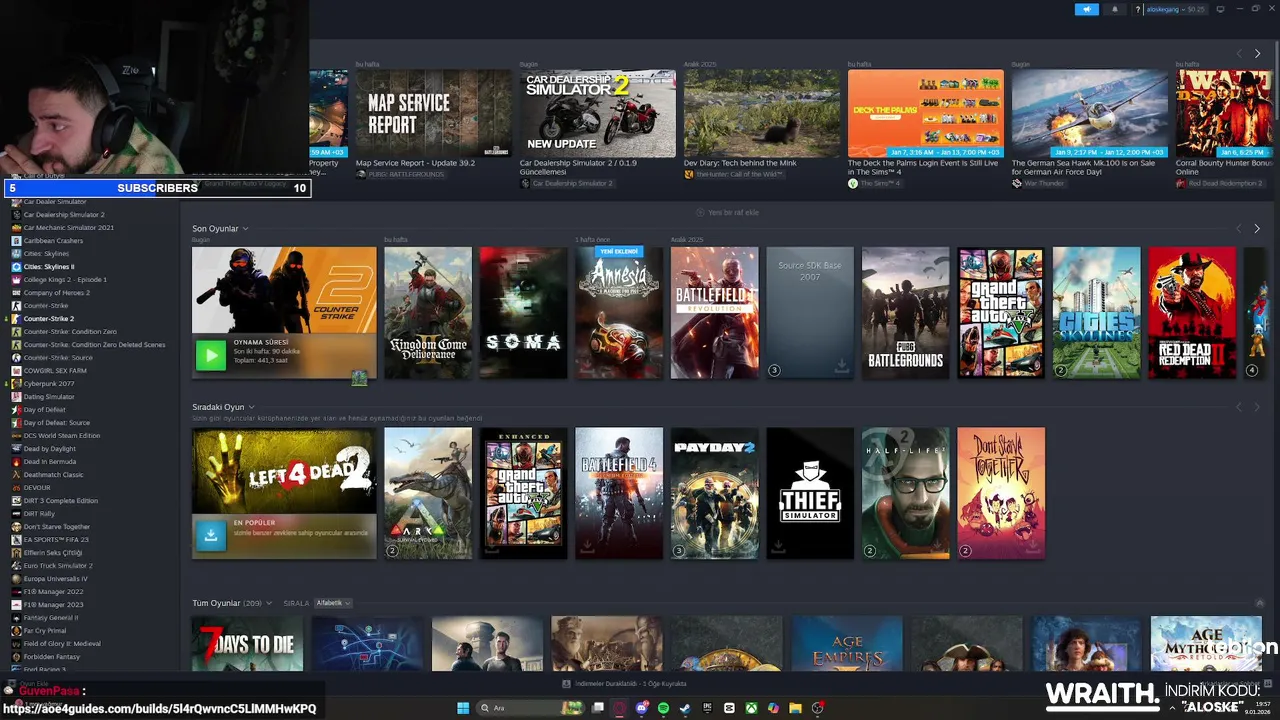
Task: Select PUBG Battlegrounds cover
Action: tap(905, 313)
